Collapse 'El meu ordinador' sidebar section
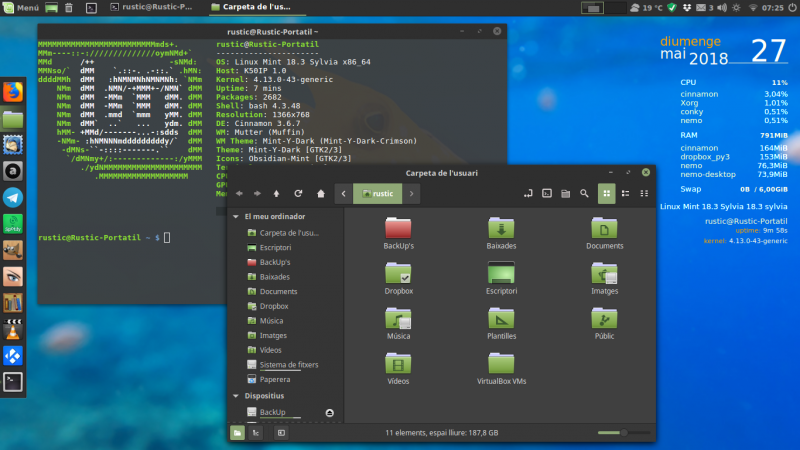 point(236,216)
